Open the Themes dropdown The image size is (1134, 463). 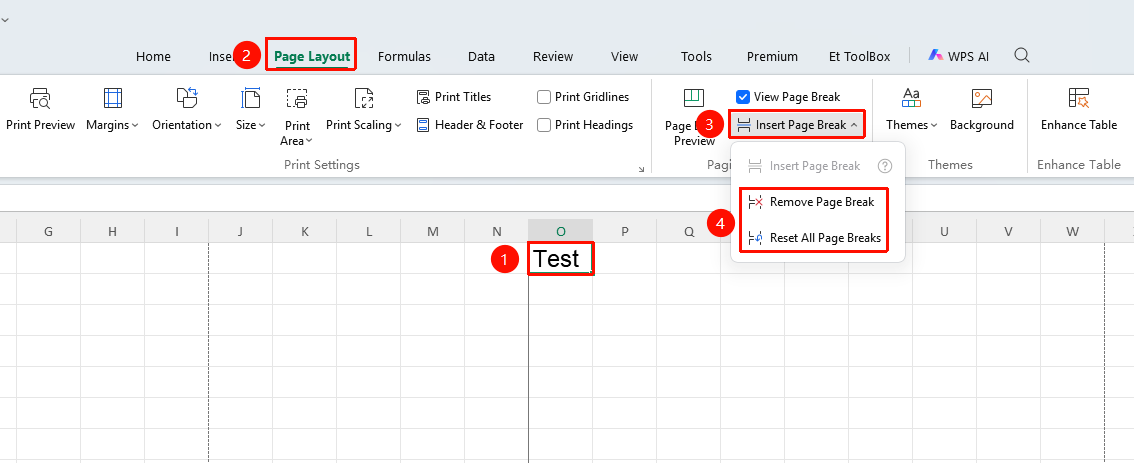pyautogui.click(x=911, y=109)
